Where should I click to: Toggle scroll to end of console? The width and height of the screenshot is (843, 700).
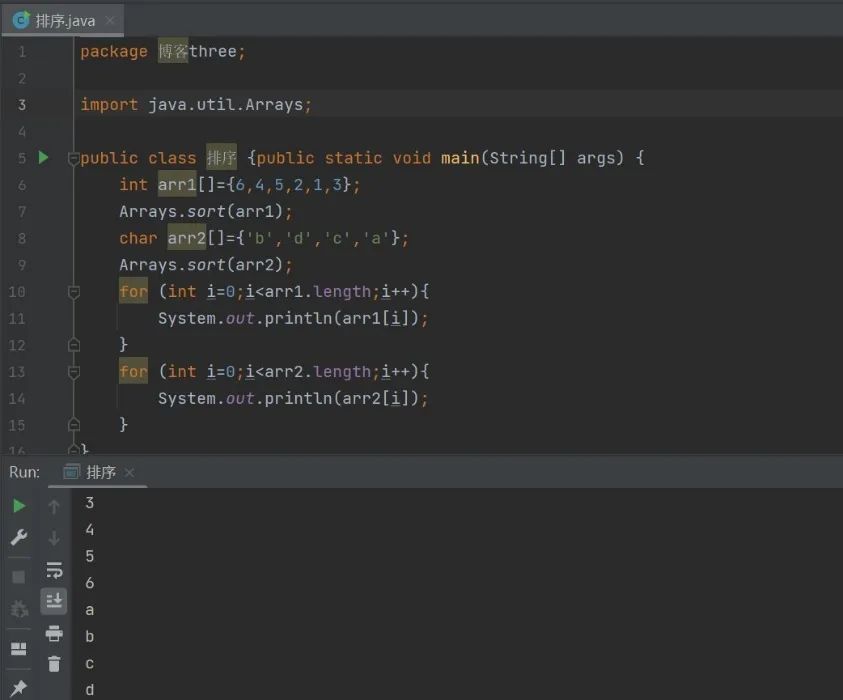(x=54, y=601)
